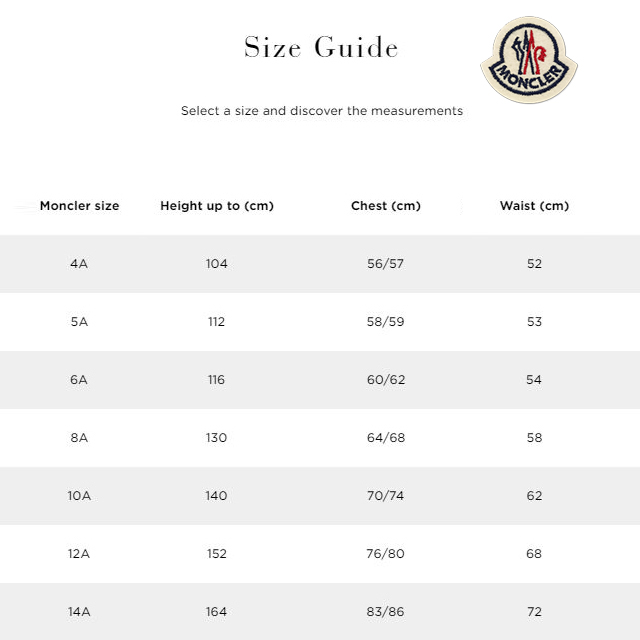Click the Moncler size column header
This screenshot has height=640, width=640.
point(79,206)
